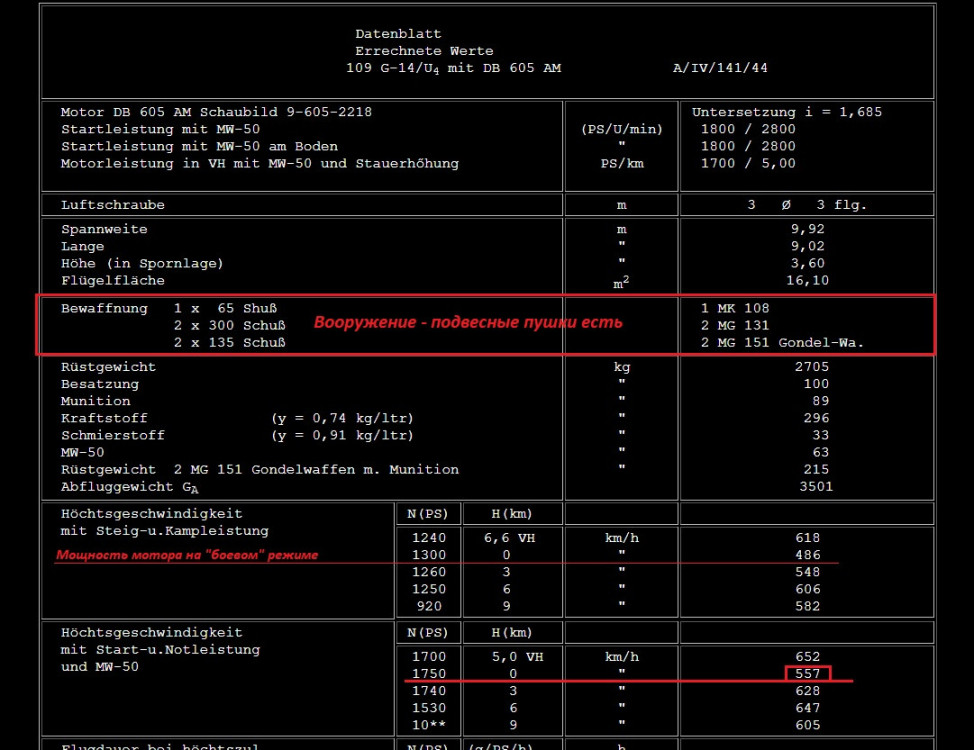974x750 pixels.
Task: Select 'Errechnete Werte' subtitle text
Action: [424, 51]
